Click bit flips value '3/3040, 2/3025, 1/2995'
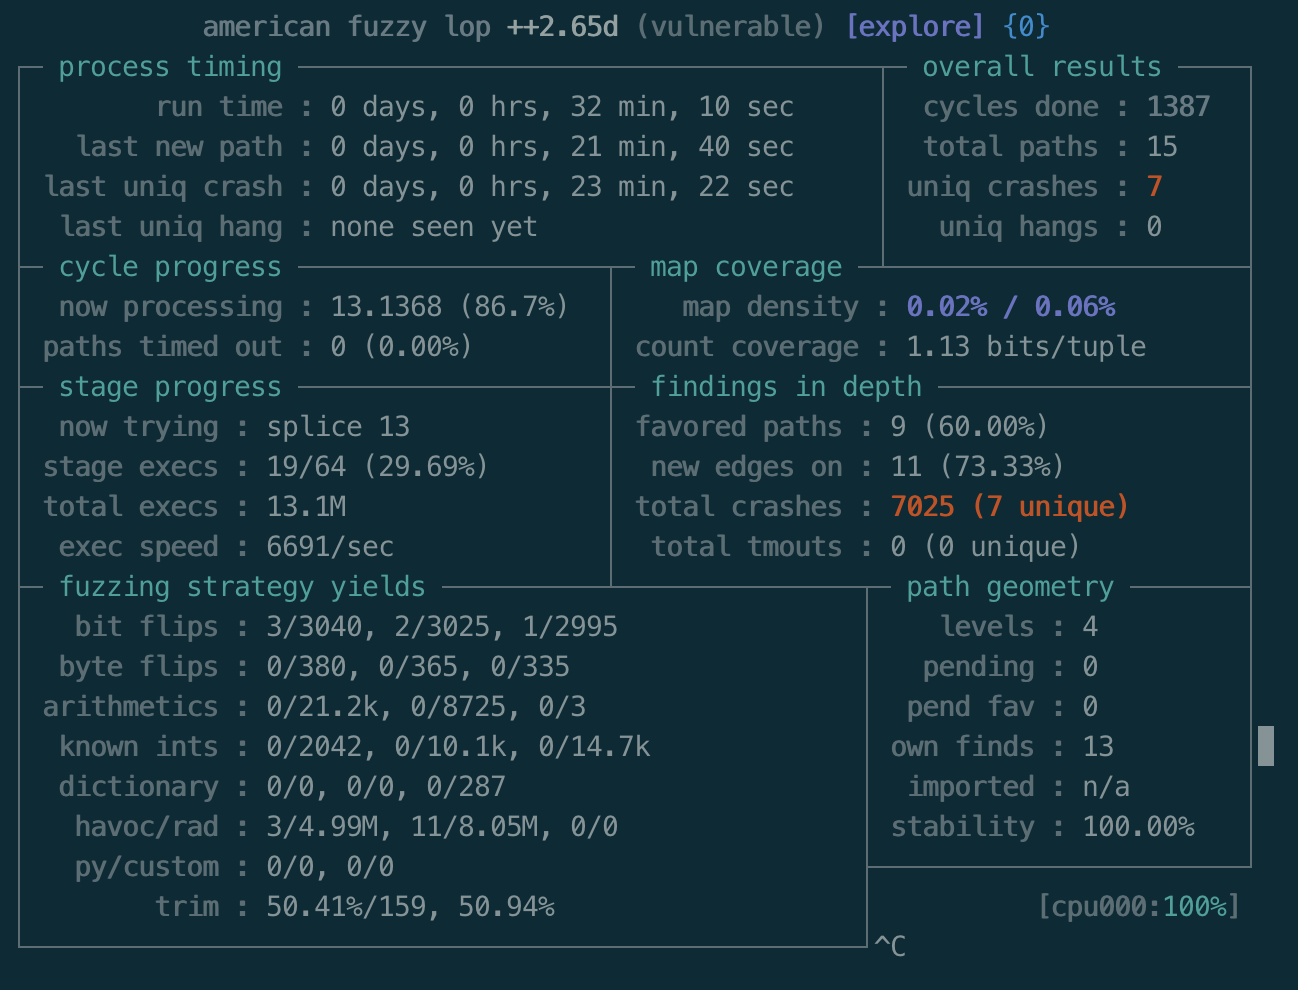The image size is (1298, 990). click(x=442, y=627)
